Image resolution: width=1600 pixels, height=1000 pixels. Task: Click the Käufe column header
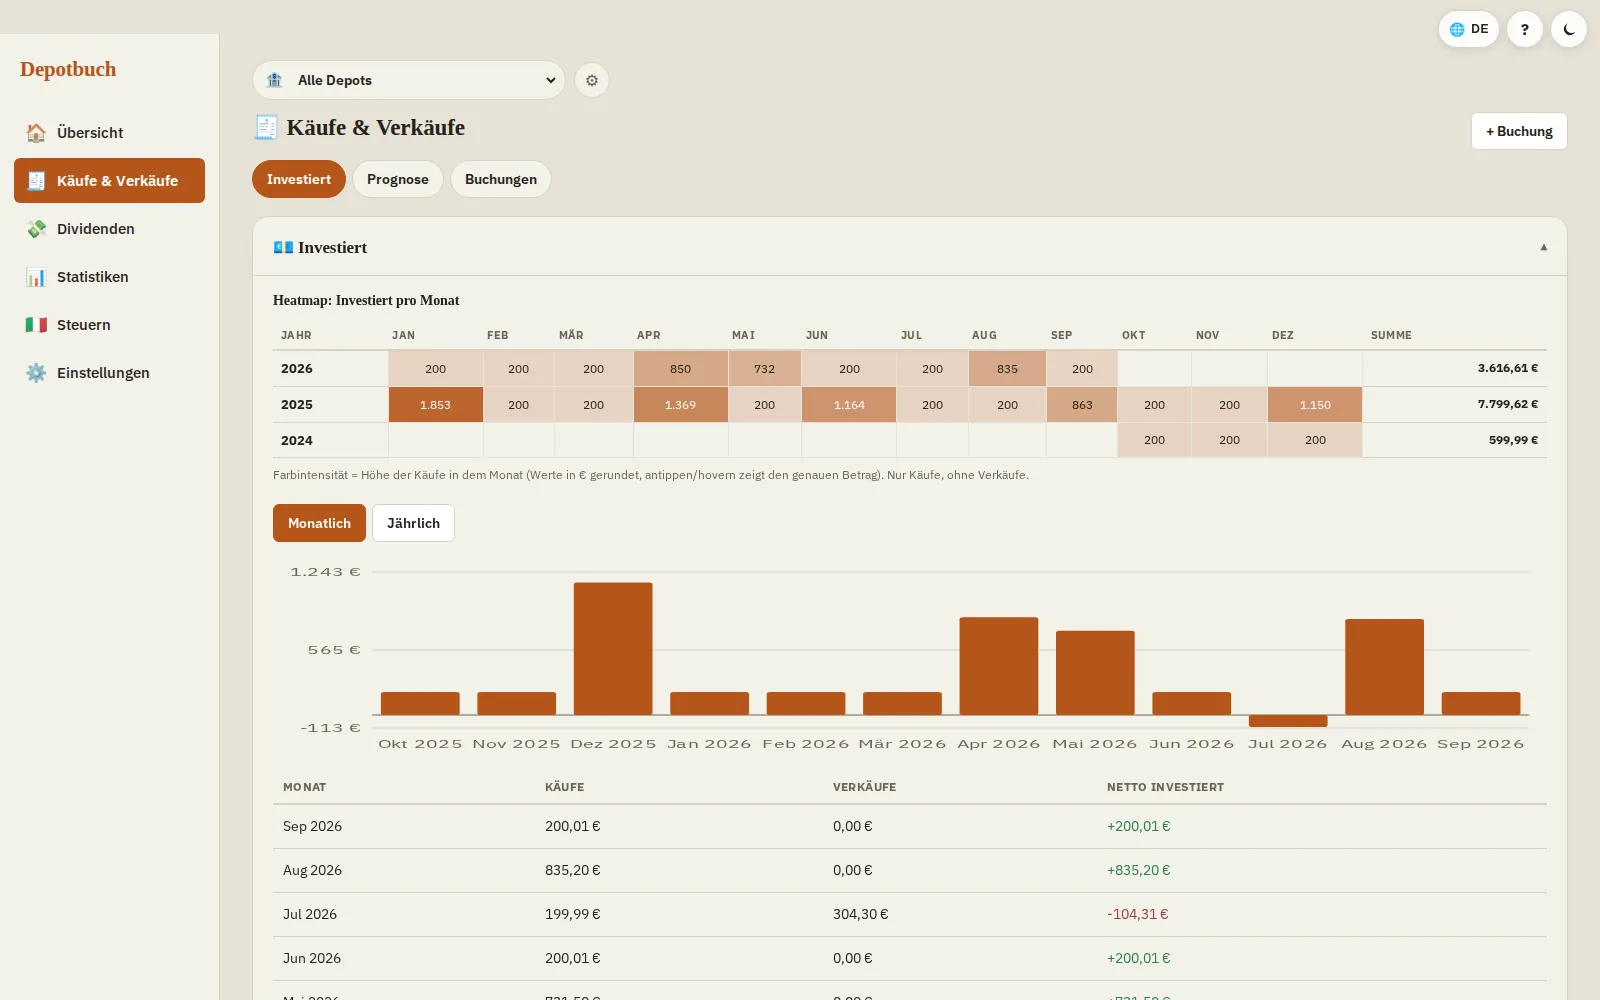click(564, 787)
